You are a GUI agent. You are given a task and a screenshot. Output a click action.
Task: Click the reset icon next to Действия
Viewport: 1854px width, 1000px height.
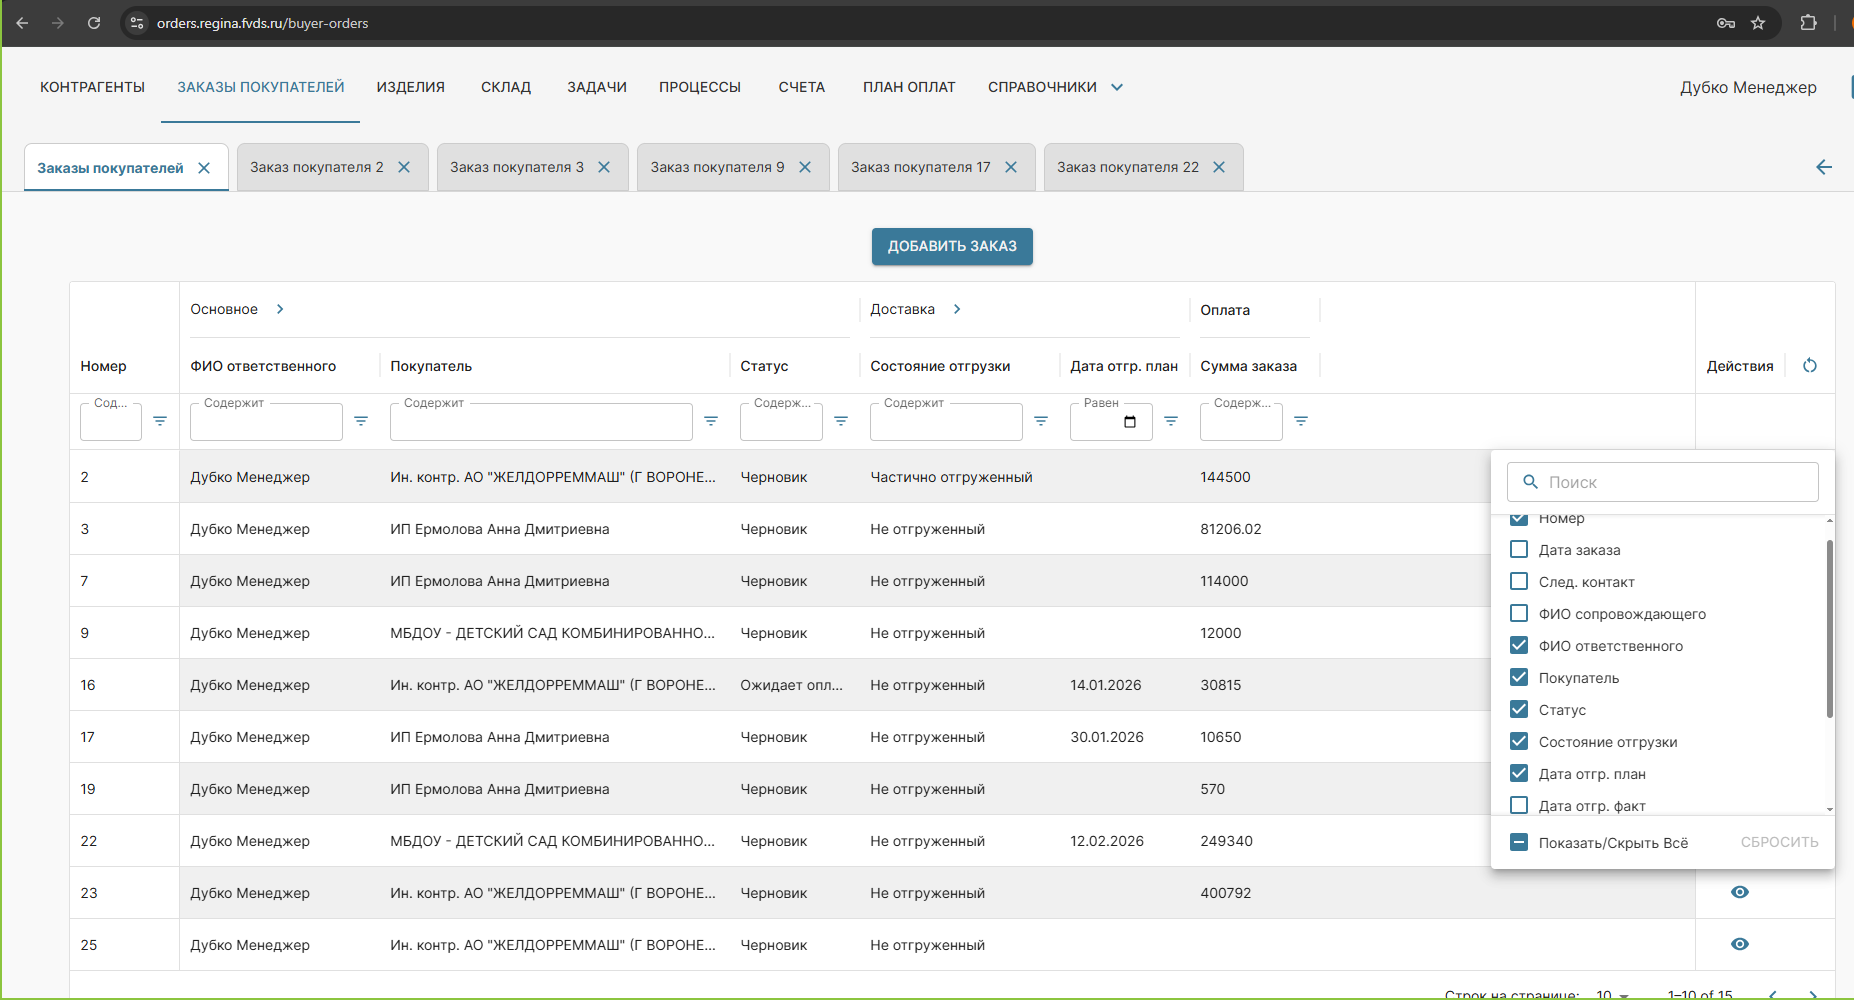pos(1809,366)
